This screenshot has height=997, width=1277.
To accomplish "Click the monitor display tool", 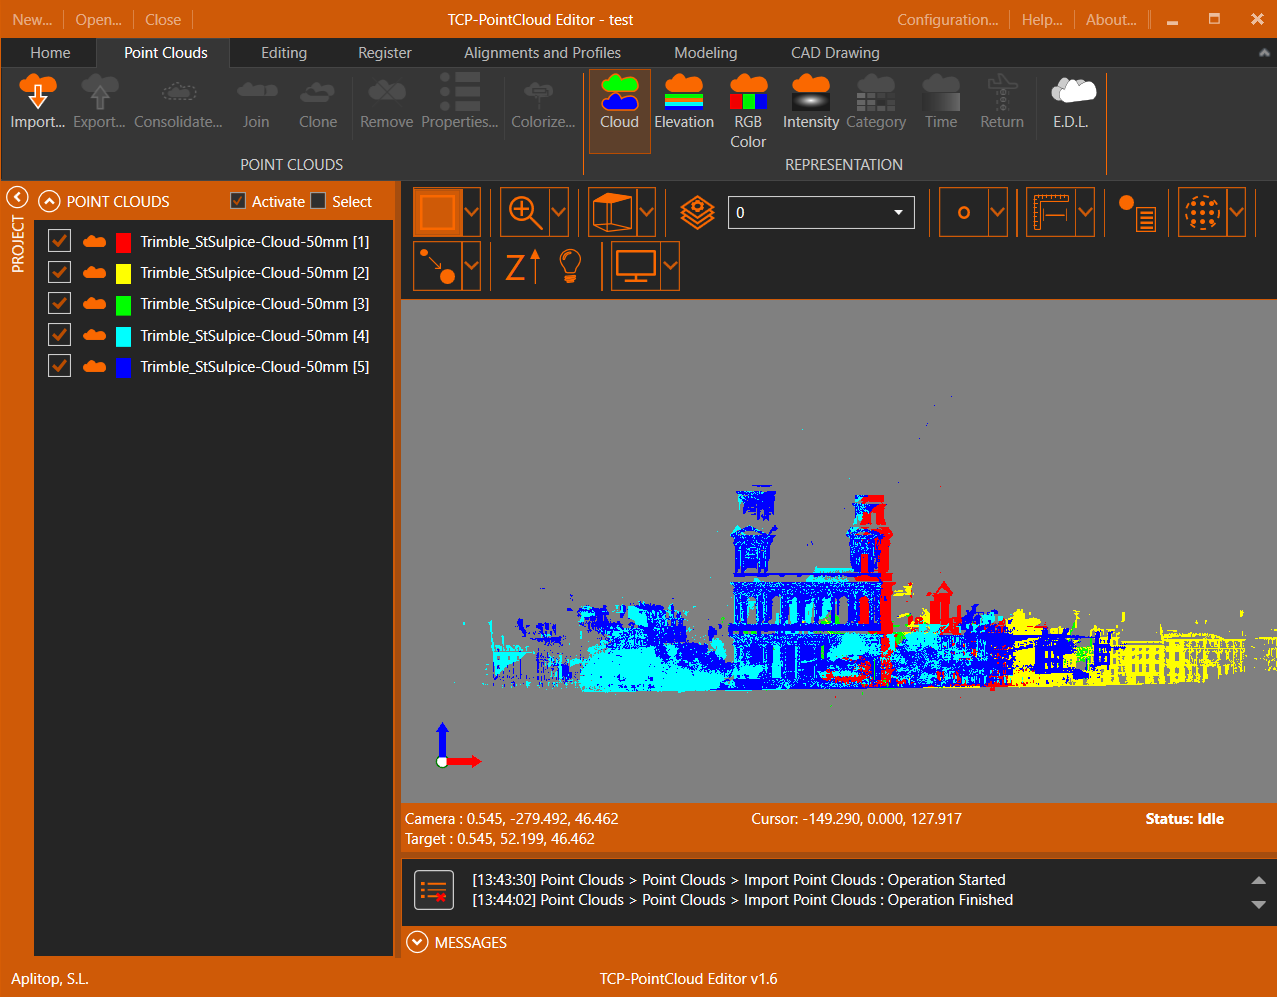I will 636,266.
